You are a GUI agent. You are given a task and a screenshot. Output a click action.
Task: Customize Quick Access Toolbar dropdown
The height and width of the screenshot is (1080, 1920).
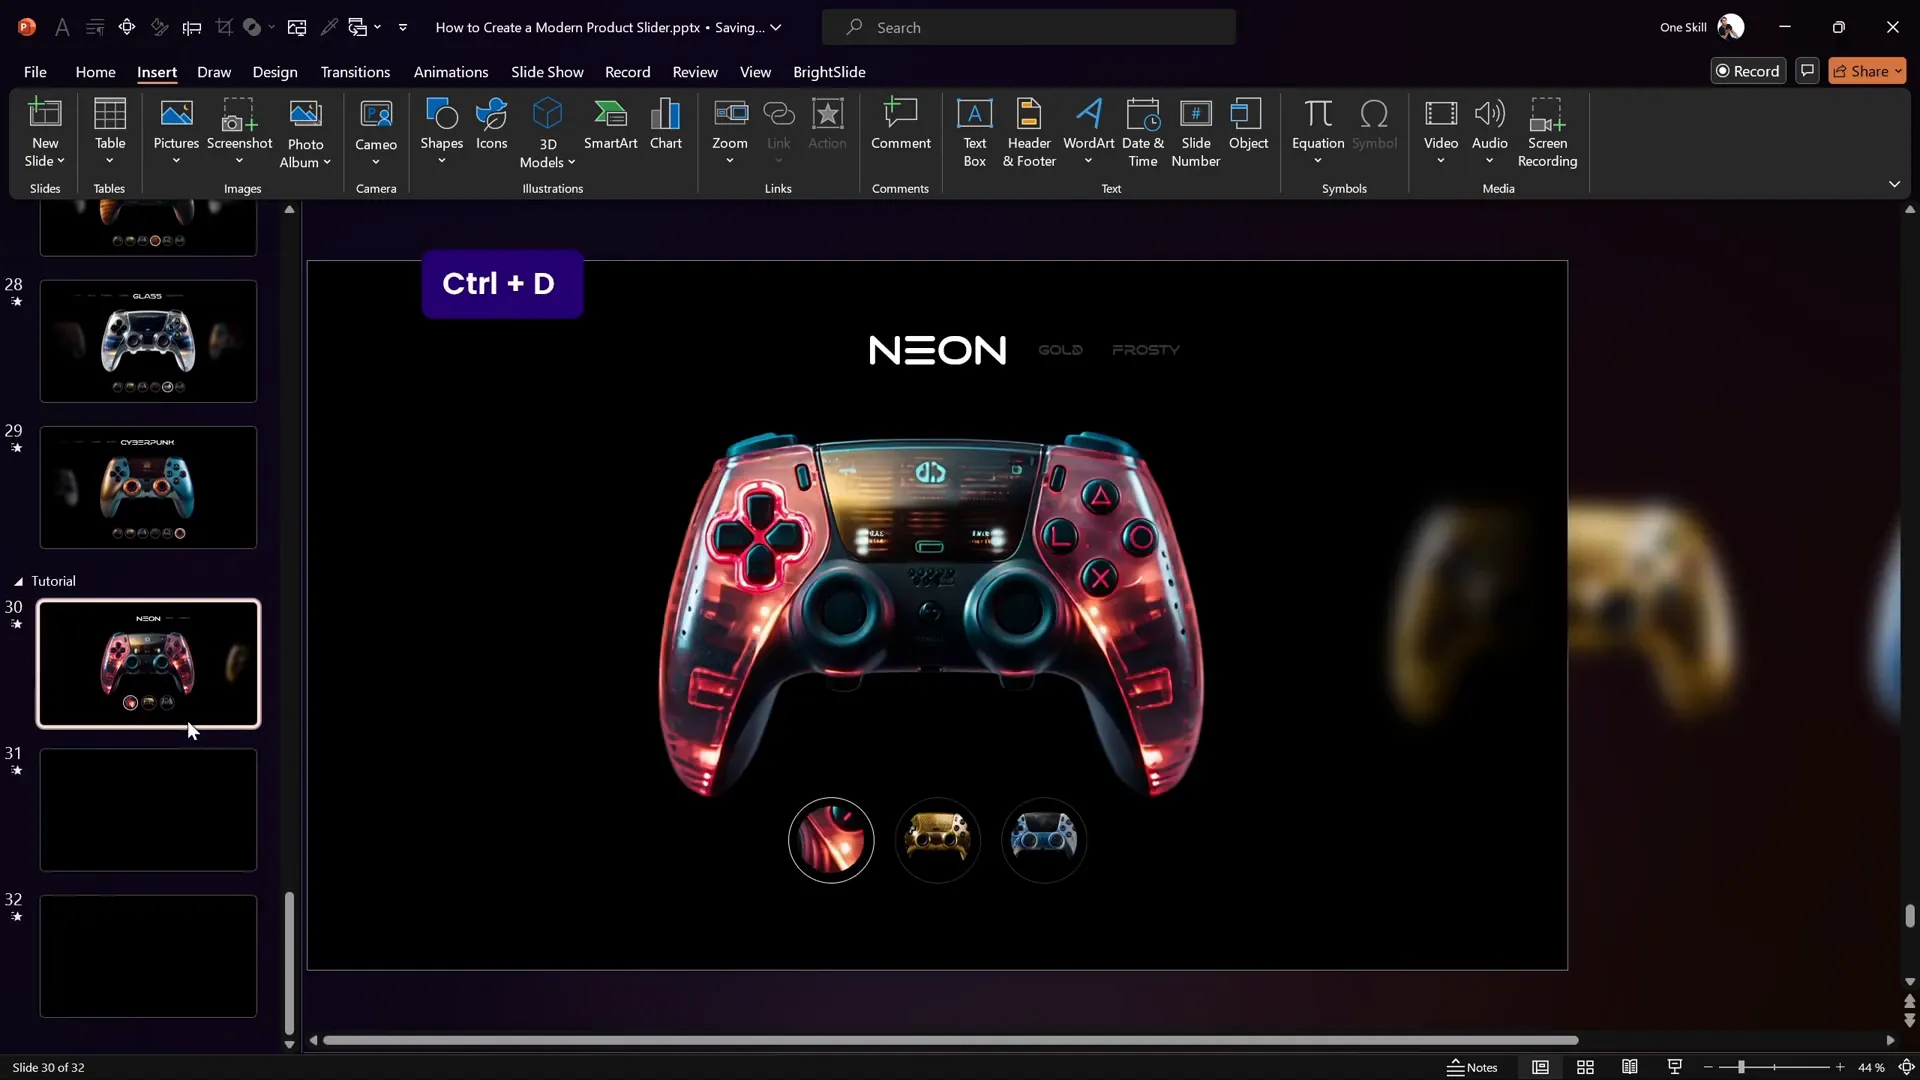pos(403,27)
